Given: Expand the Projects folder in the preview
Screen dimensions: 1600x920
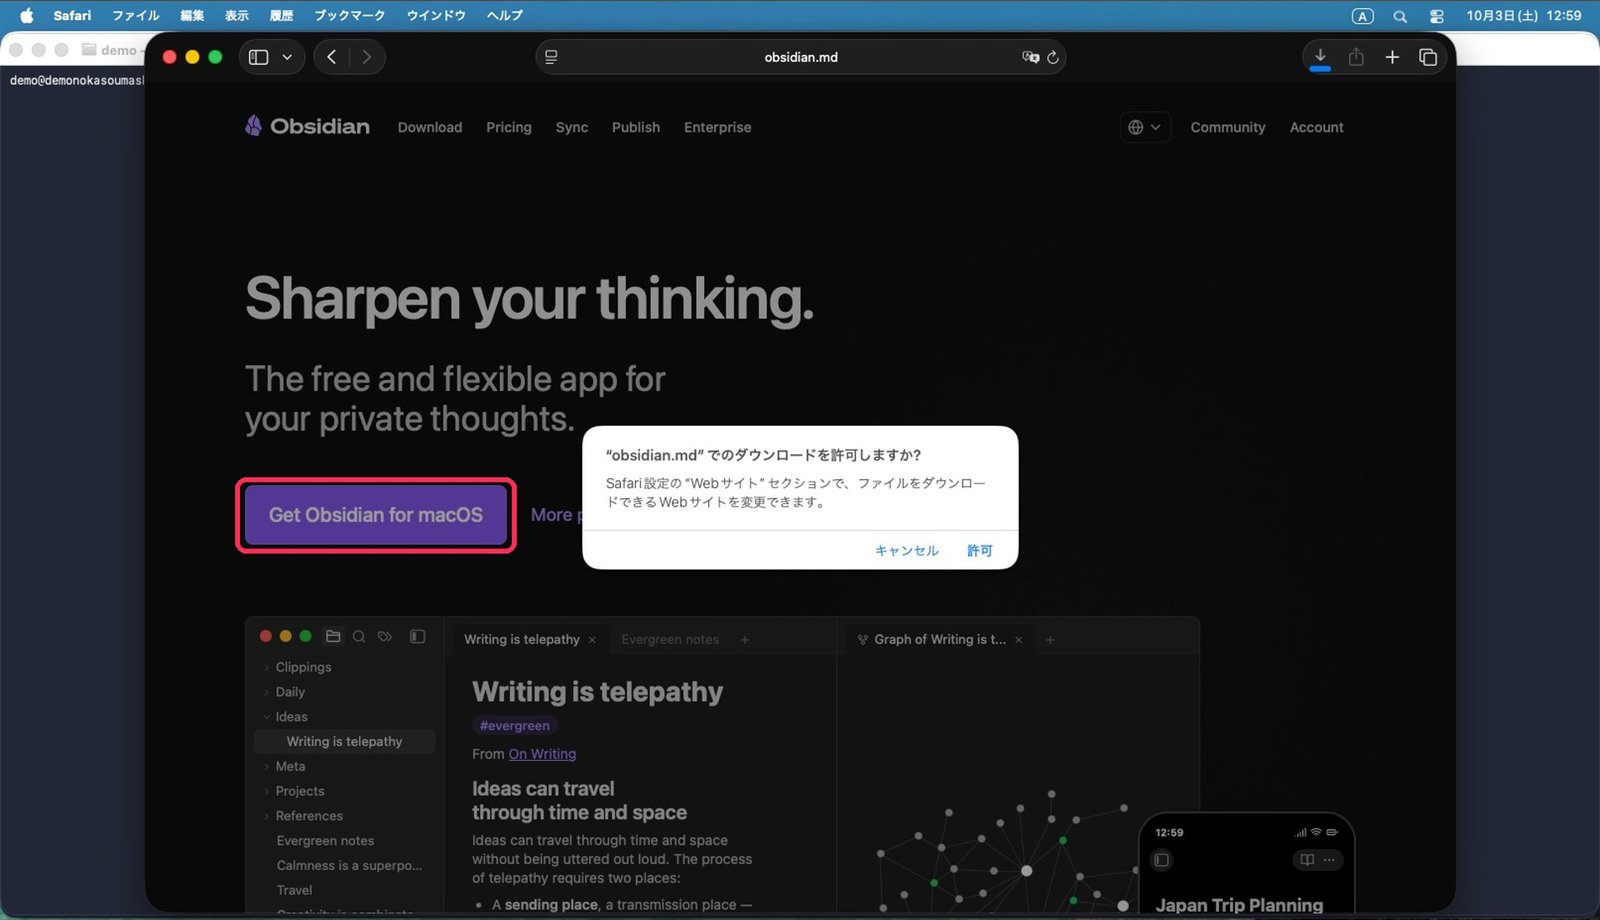Looking at the screenshot, I should click(x=266, y=791).
